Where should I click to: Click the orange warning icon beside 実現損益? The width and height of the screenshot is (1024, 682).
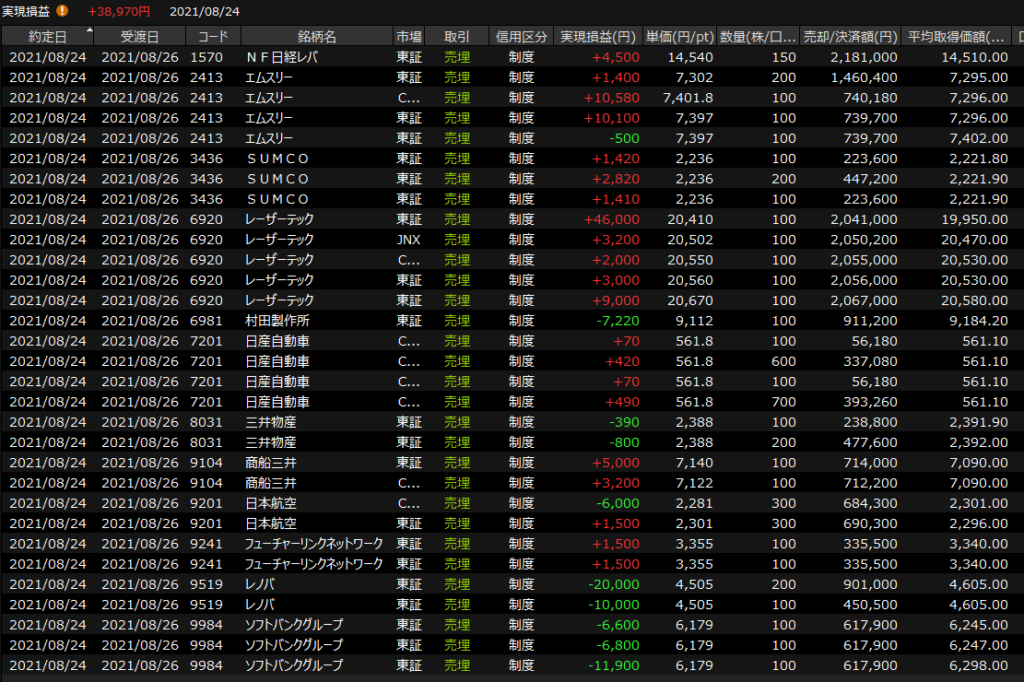tap(63, 11)
